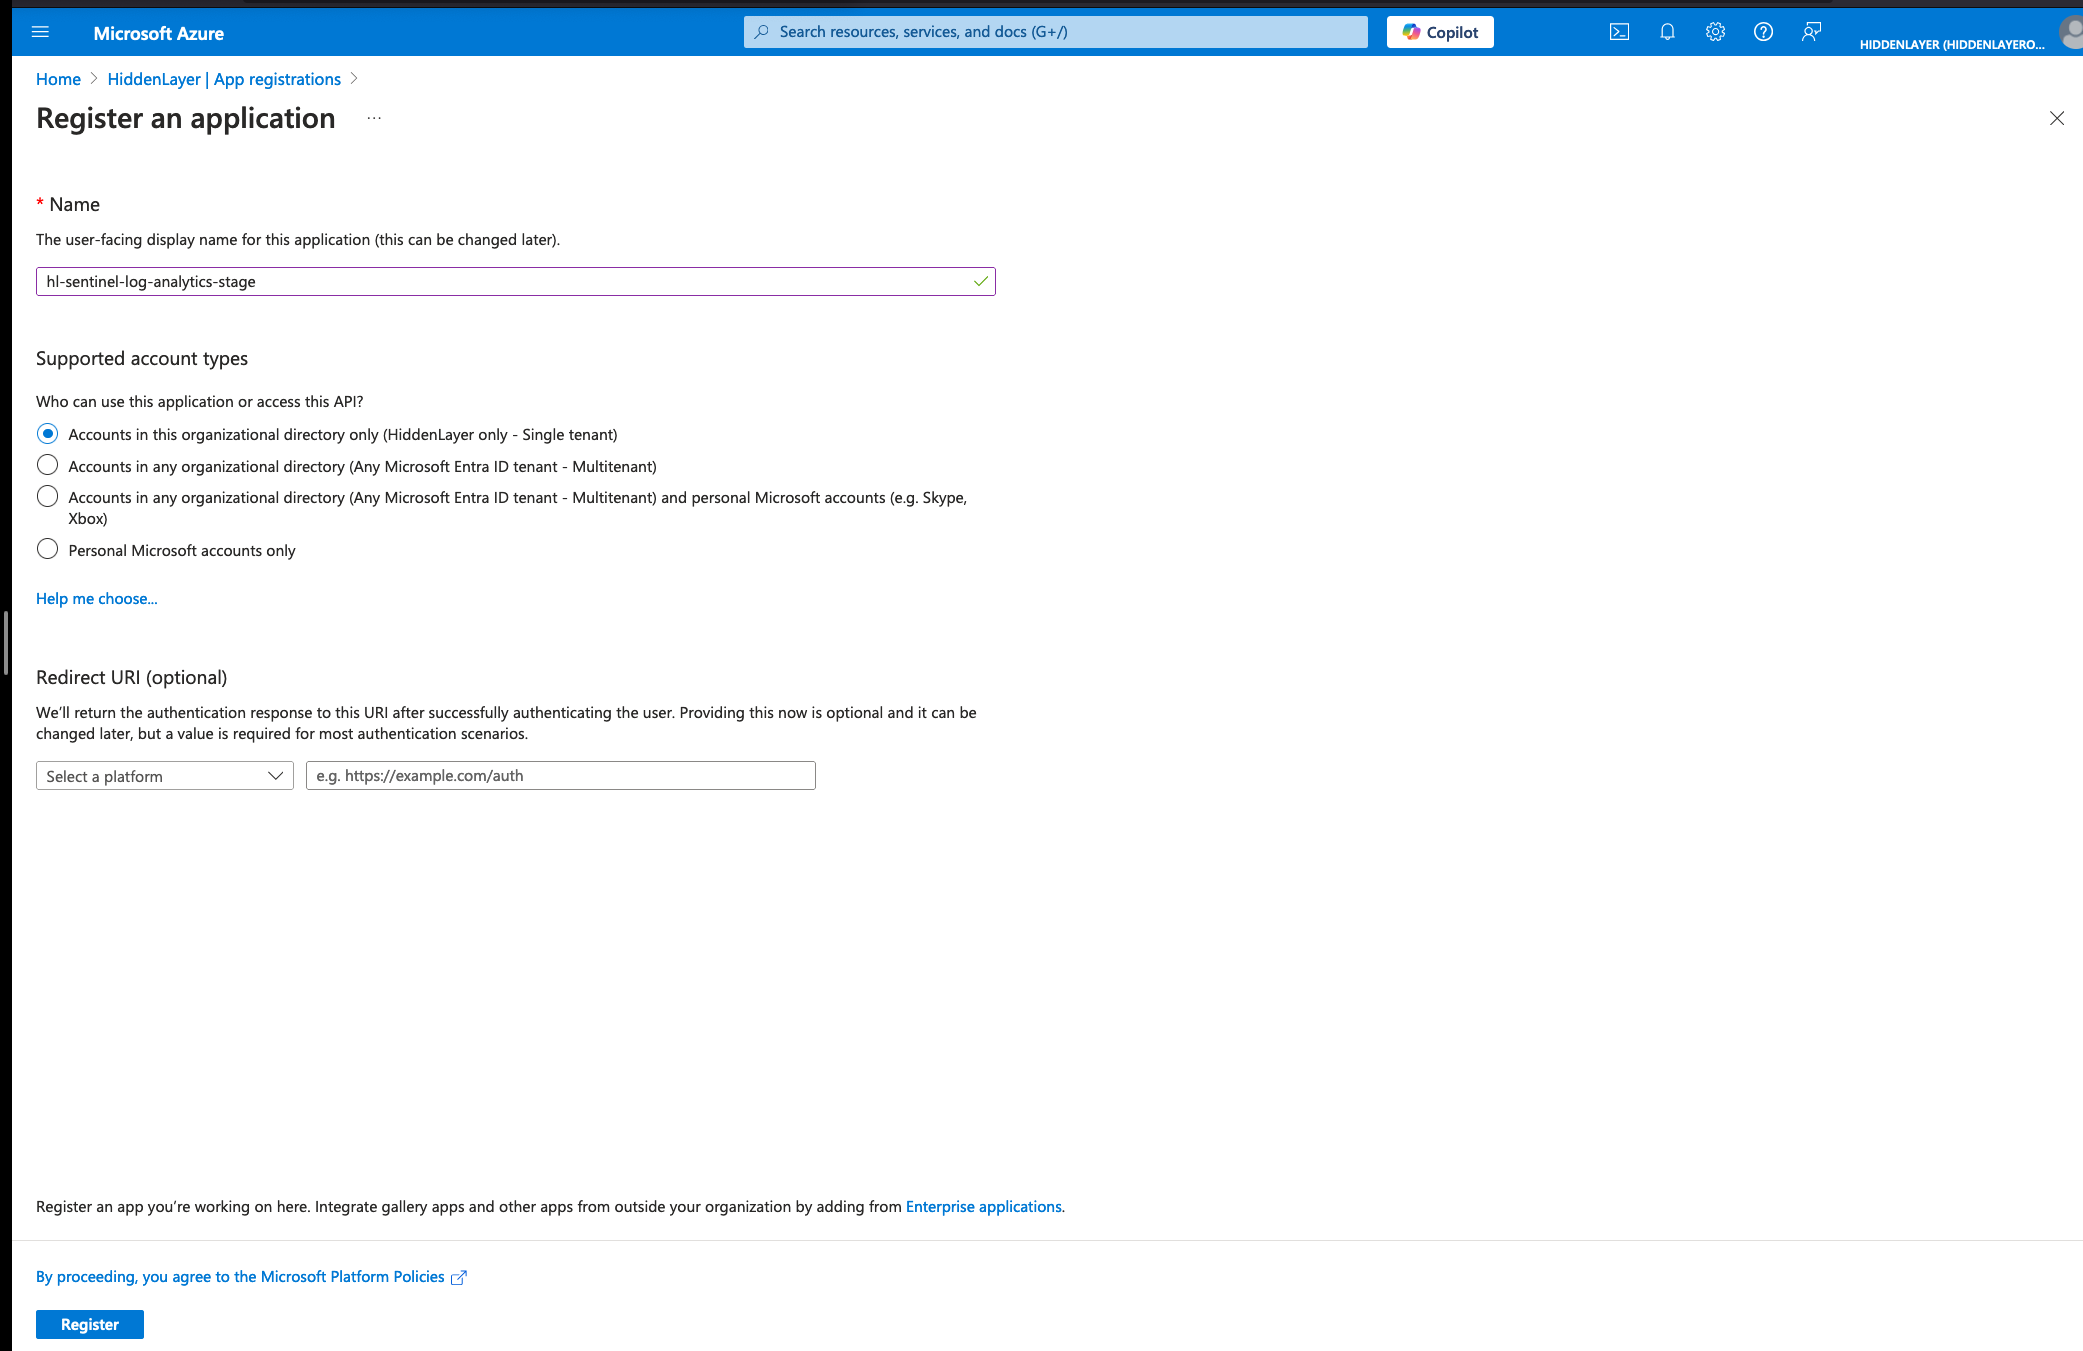Navigate to HiddenLayer App registrations breadcrumb

(224, 79)
